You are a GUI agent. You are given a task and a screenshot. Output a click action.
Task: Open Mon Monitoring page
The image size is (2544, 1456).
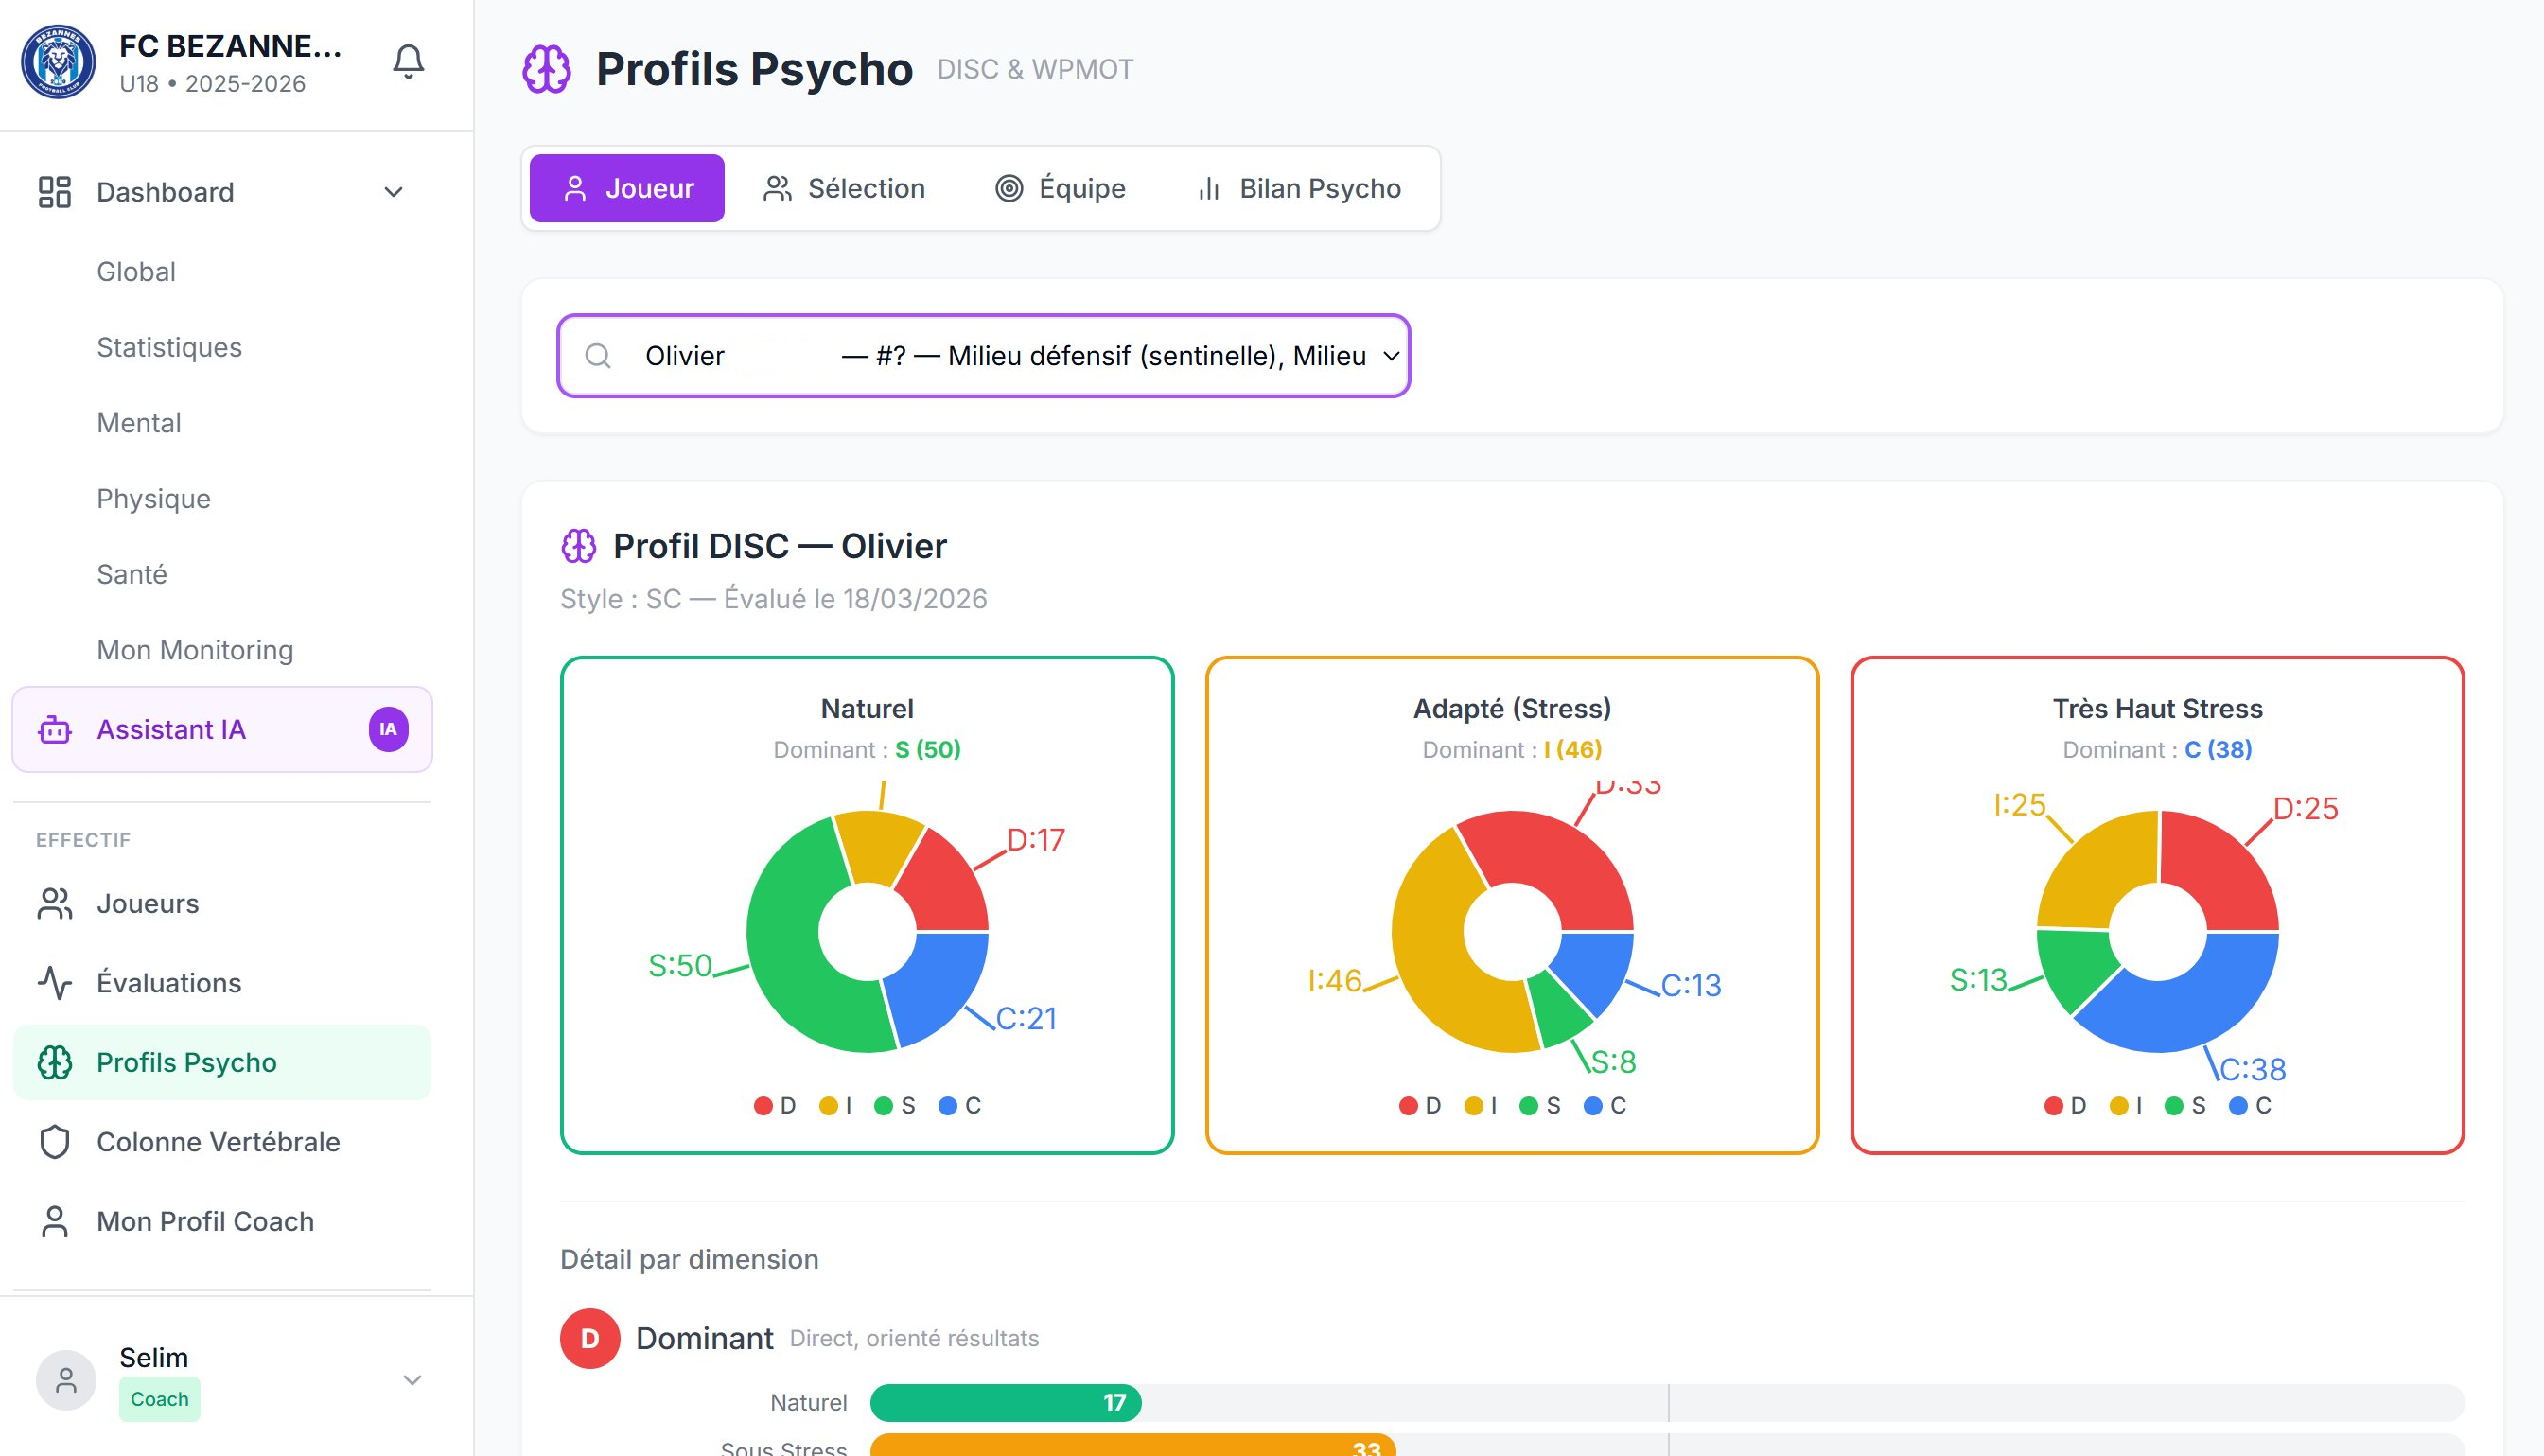click(195, 650)
